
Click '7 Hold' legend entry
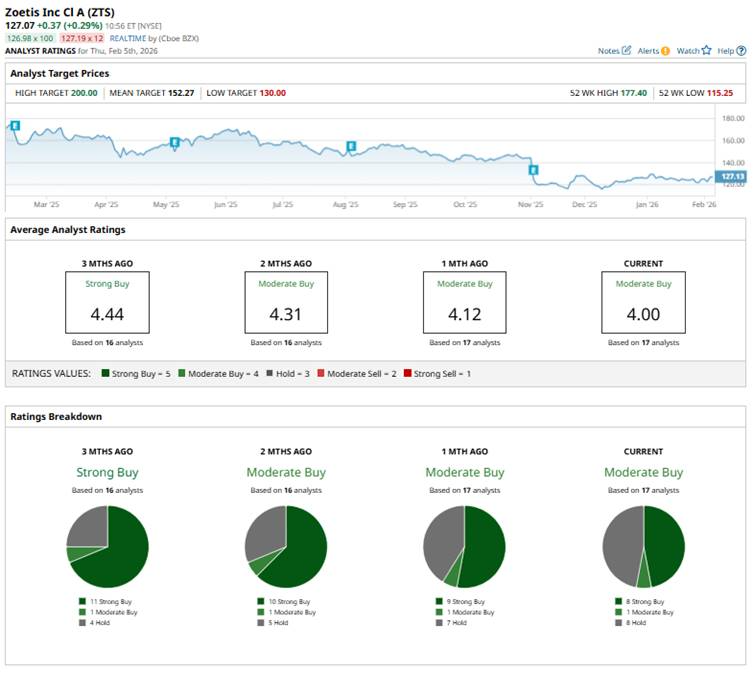point(451,623)
